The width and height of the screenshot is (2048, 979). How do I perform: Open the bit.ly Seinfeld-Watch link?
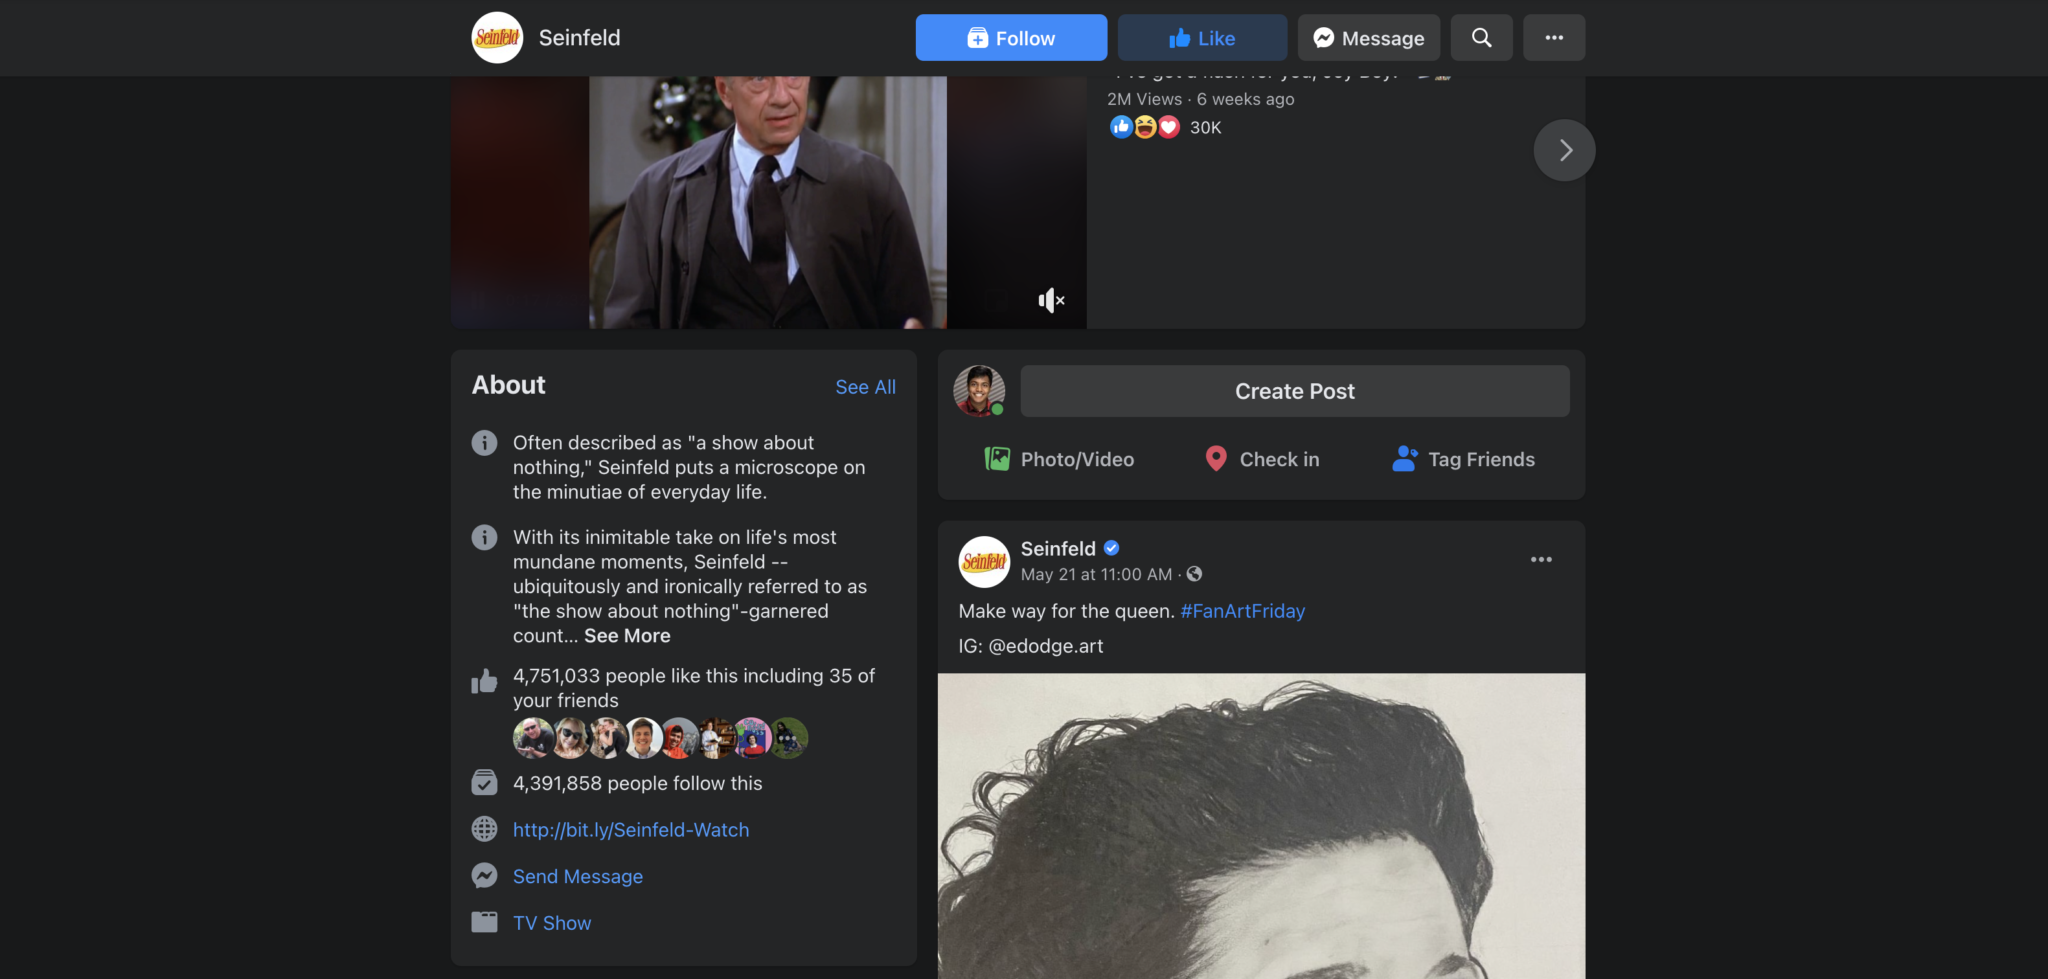click(x=631, y=830)
